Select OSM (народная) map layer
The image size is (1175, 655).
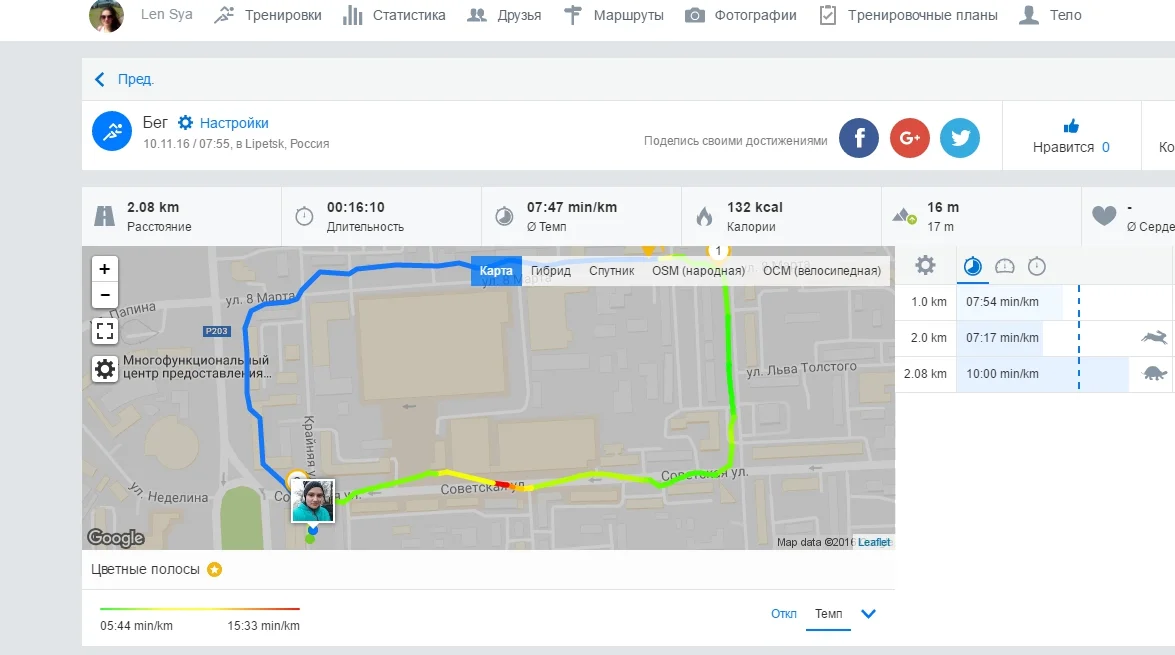[x=698, y=271]
